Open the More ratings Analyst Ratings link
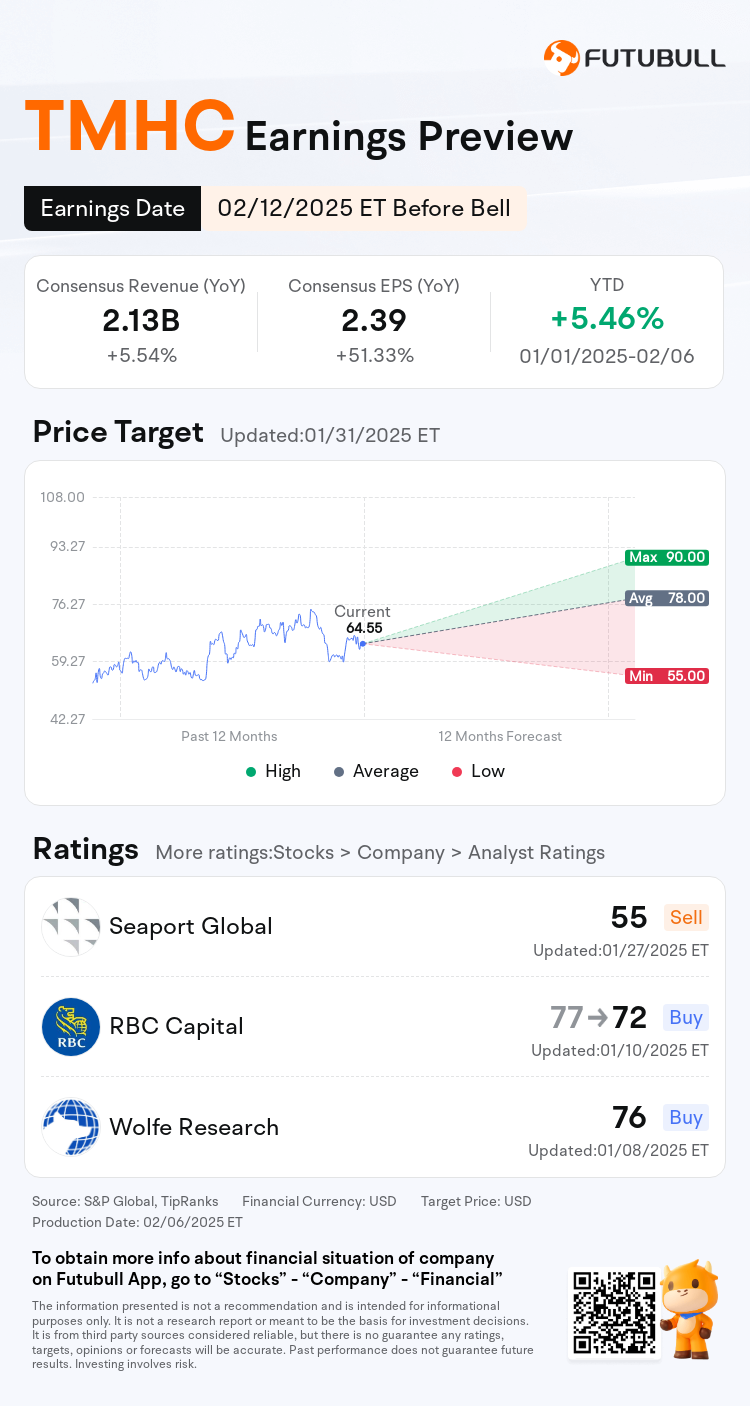This screenshot has height=1406, width=750. [380, 852]
